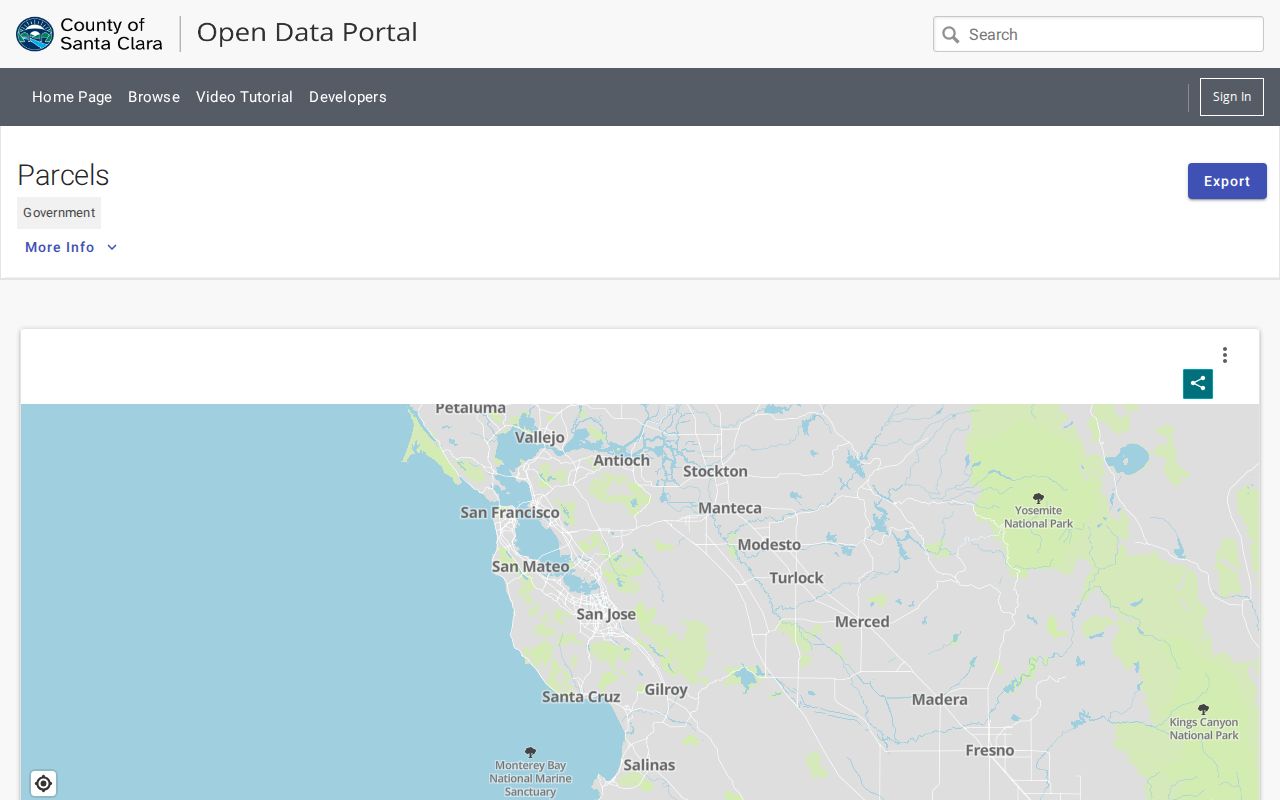1280x800 pixels.
Task: Click the Sign In button
Action: (x=1232, y=97)
